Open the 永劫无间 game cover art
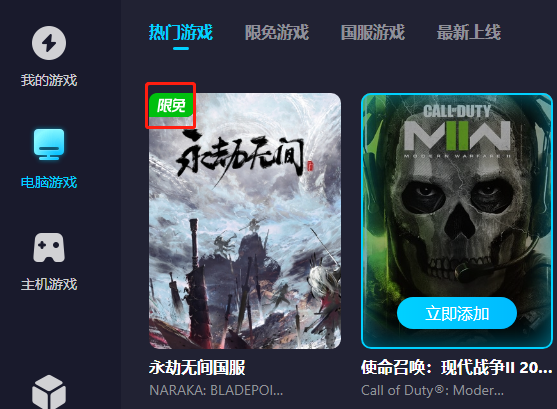This screenshot has height=409, width=557. point(245,221)
